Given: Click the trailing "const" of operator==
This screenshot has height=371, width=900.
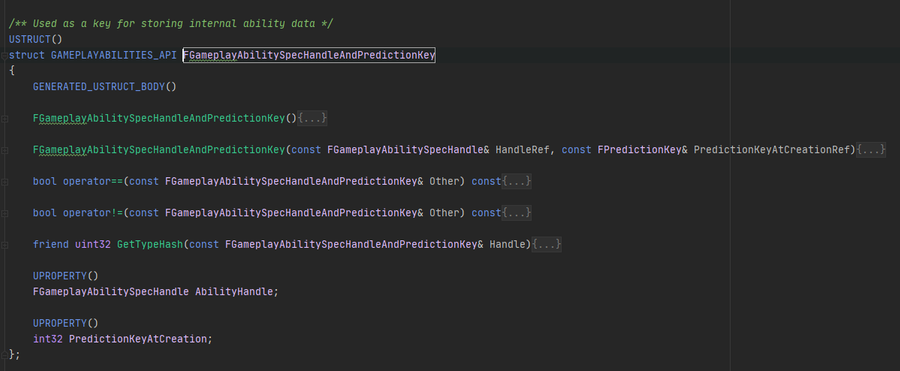Looking at the screenshot, I should 486,181.
